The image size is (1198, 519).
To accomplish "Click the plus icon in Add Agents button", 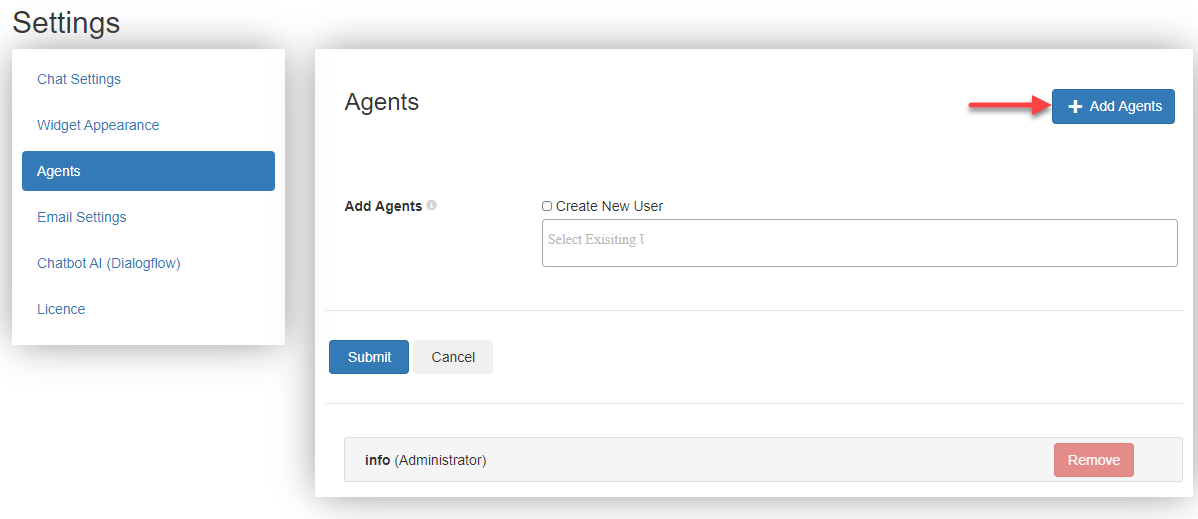I will pyautogui.click(x=1075, y=107).
